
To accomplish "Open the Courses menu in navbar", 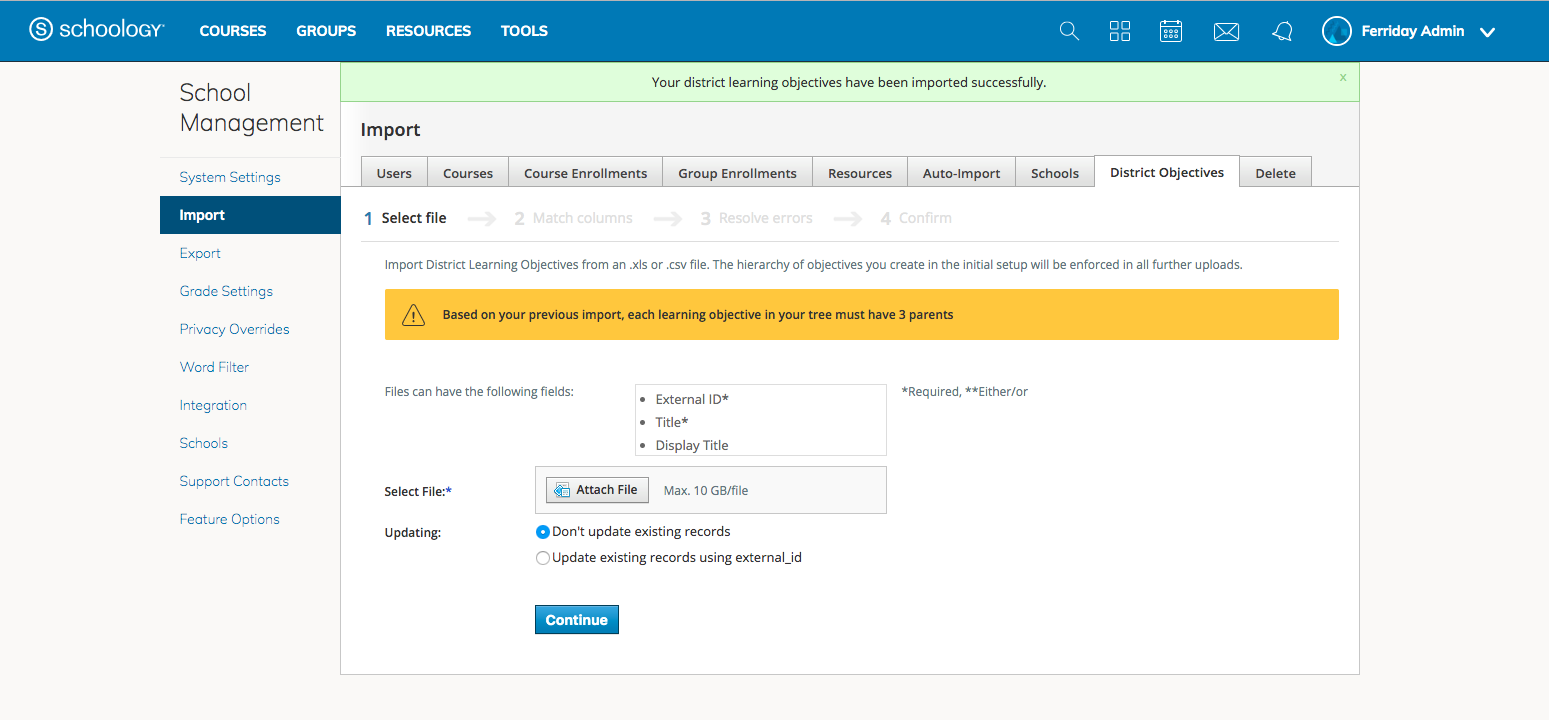I will 233,31.
